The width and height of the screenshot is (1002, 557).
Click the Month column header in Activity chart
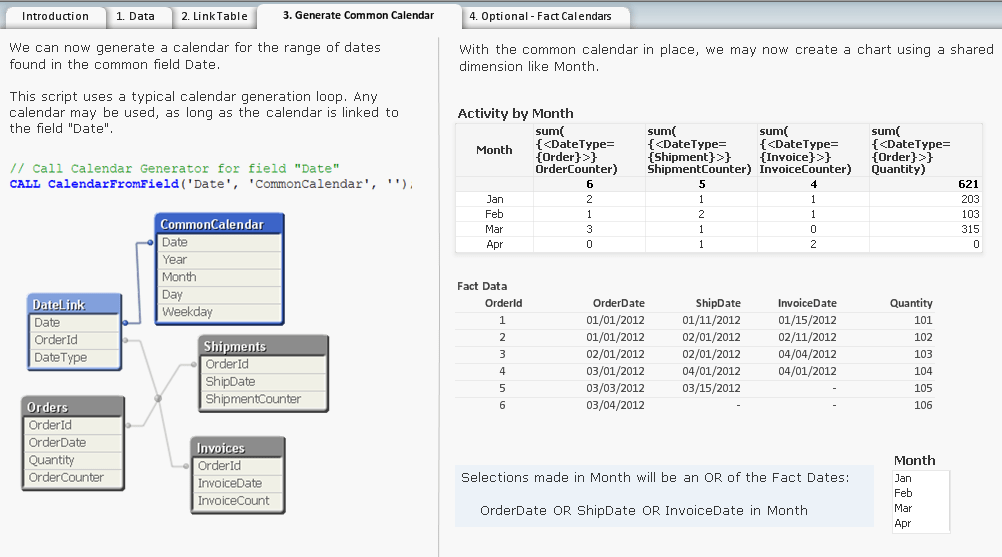tap(494, 150)
